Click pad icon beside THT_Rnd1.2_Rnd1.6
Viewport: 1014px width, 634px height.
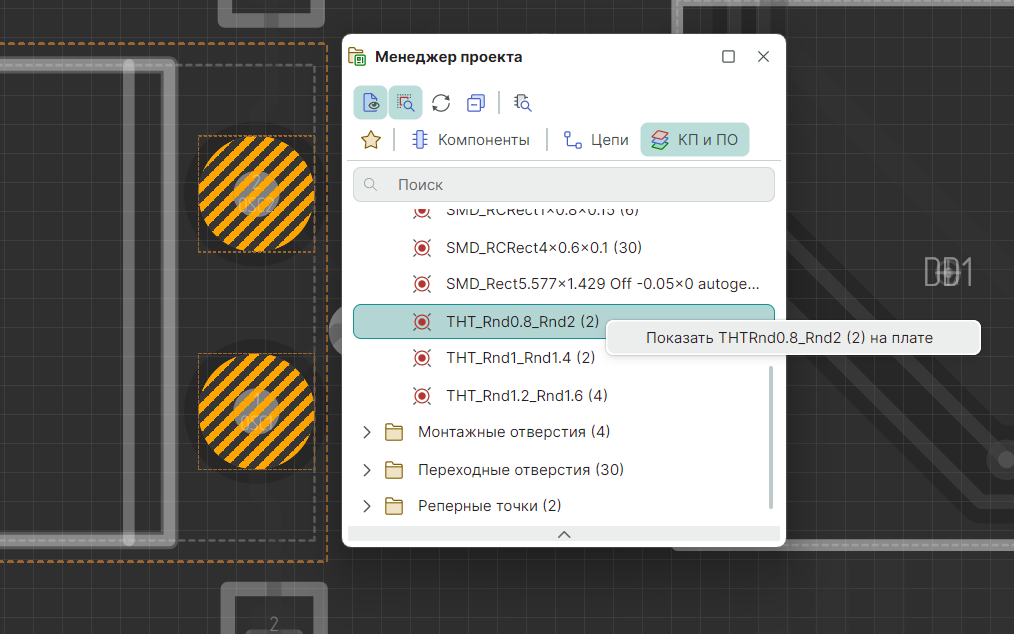tap(422, 395)
